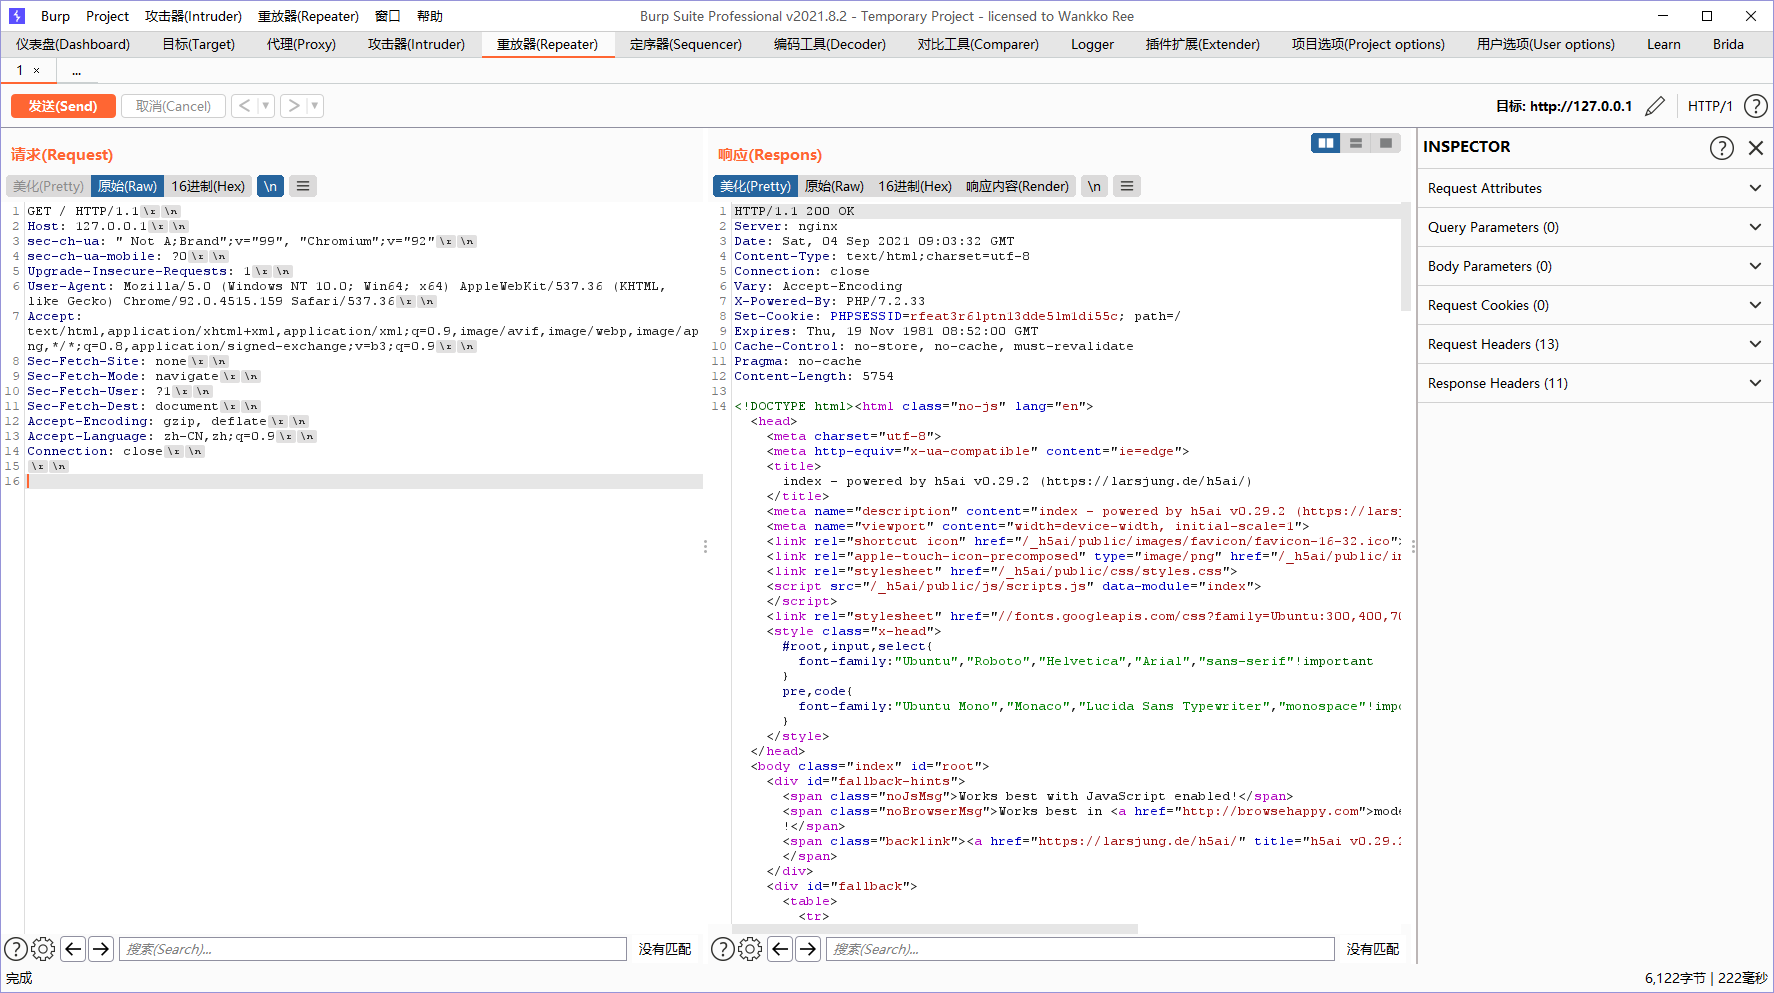Go to next response search match
The height and width of the screenshot is (993, 1774).
(808, 949)
